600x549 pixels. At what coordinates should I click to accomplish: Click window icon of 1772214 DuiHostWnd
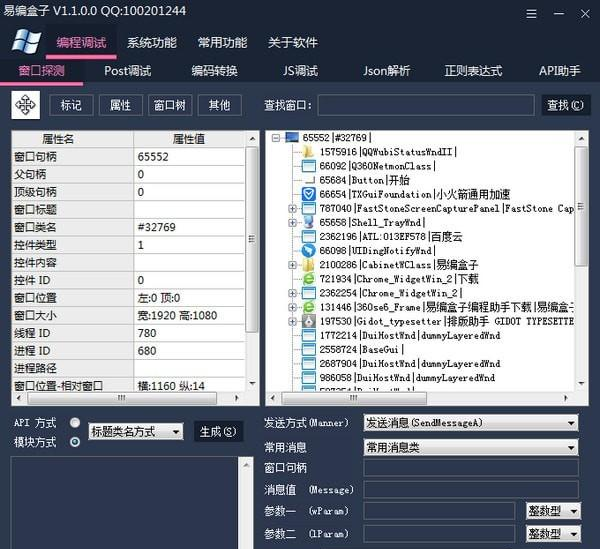click(308, 336)
